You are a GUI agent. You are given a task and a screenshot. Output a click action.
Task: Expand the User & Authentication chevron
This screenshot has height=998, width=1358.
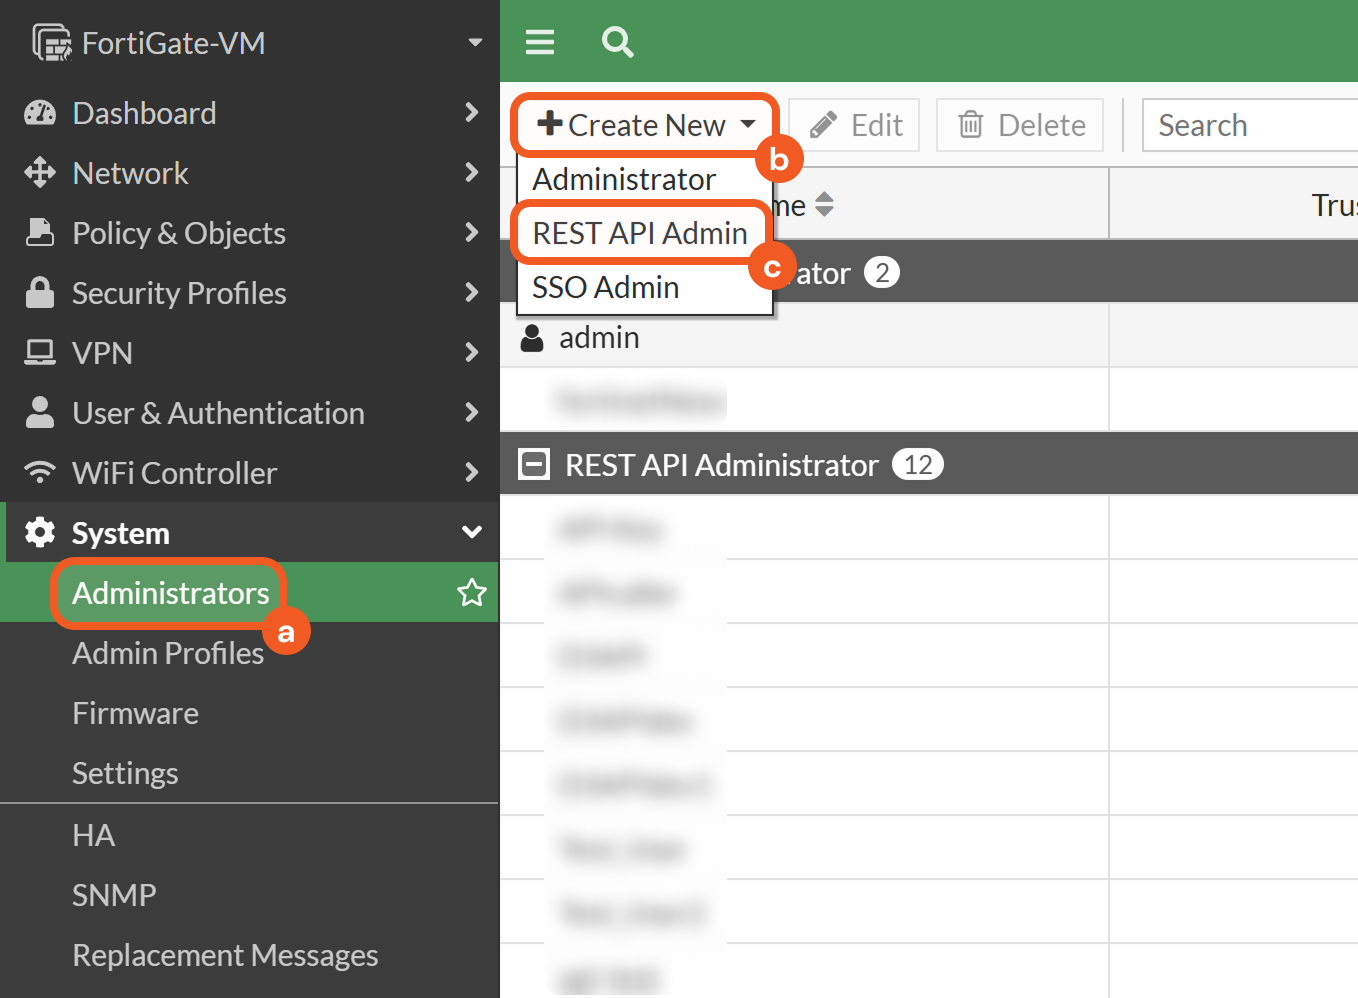coord(472,412)
